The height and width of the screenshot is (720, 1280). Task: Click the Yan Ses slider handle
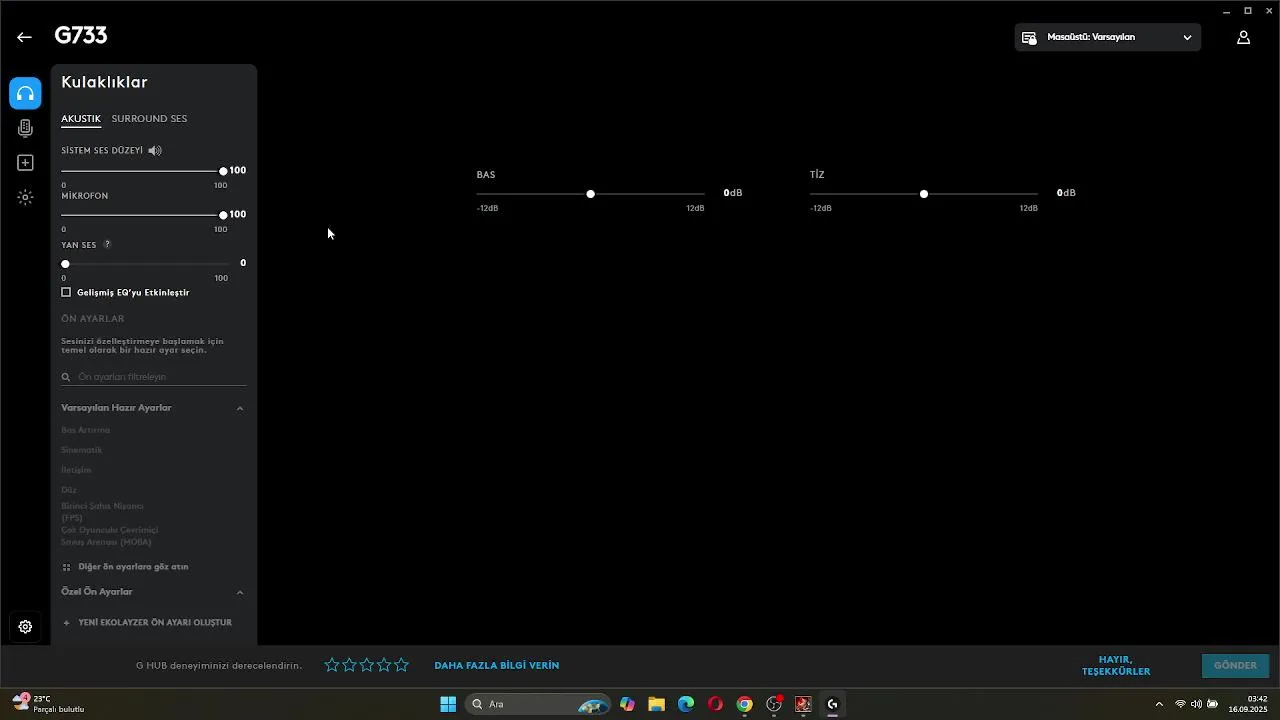(65, 264)
